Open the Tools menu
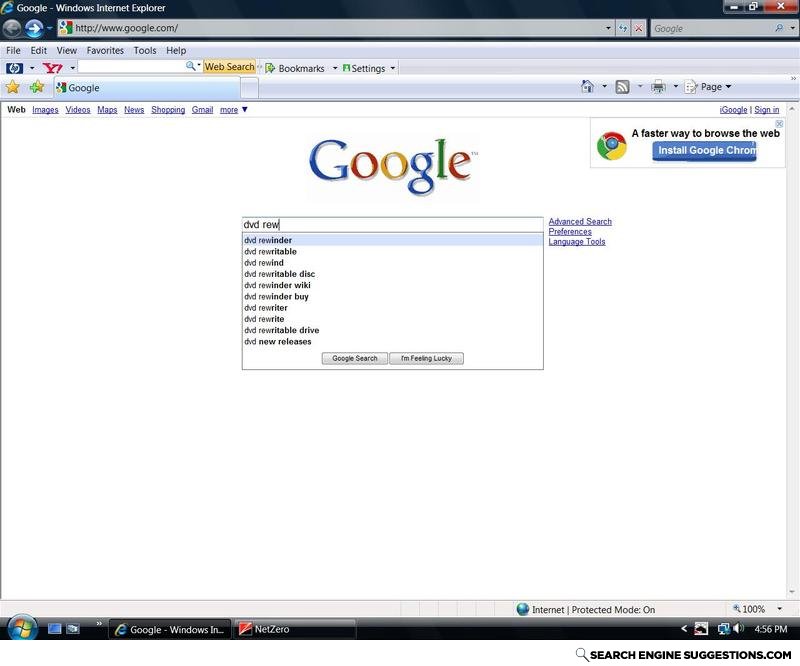 pos(145,51)
